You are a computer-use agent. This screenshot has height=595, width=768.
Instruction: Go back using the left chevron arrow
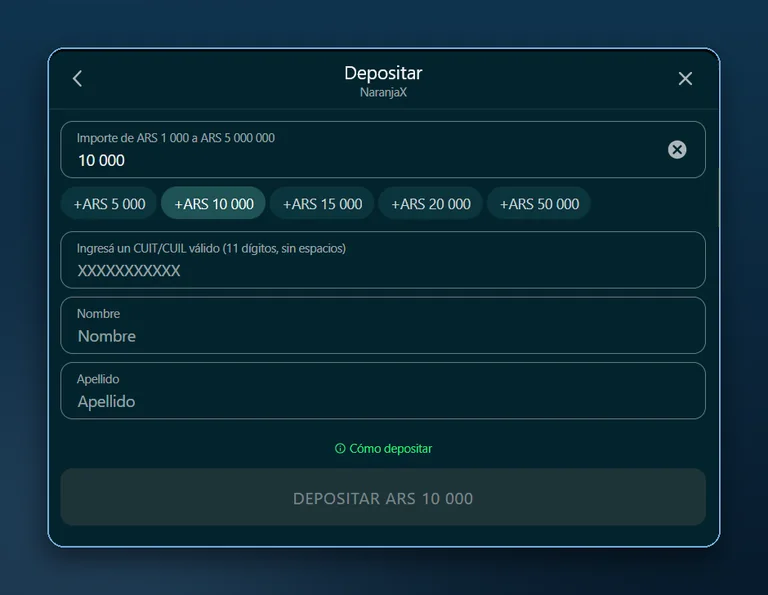point(77,78)
